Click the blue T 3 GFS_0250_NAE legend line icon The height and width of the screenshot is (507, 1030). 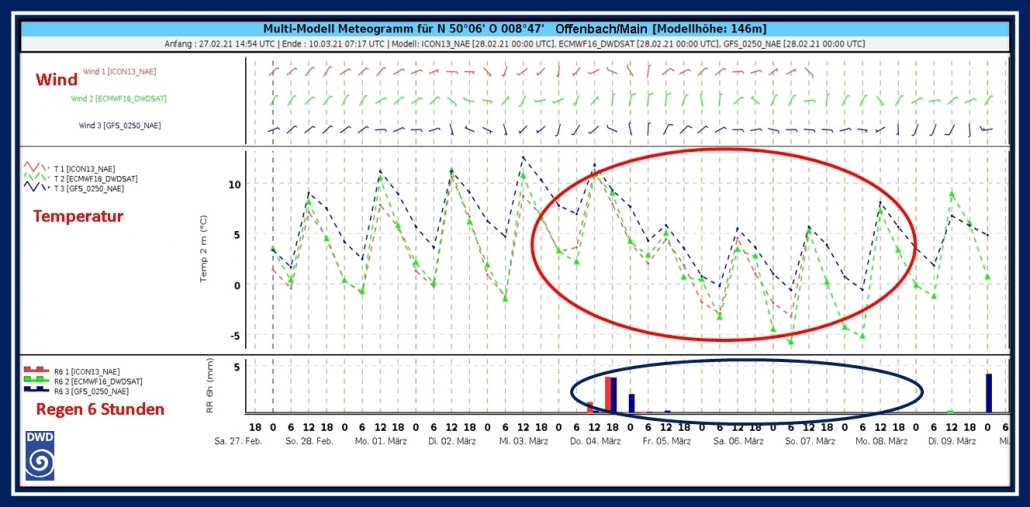pos(37,188)
